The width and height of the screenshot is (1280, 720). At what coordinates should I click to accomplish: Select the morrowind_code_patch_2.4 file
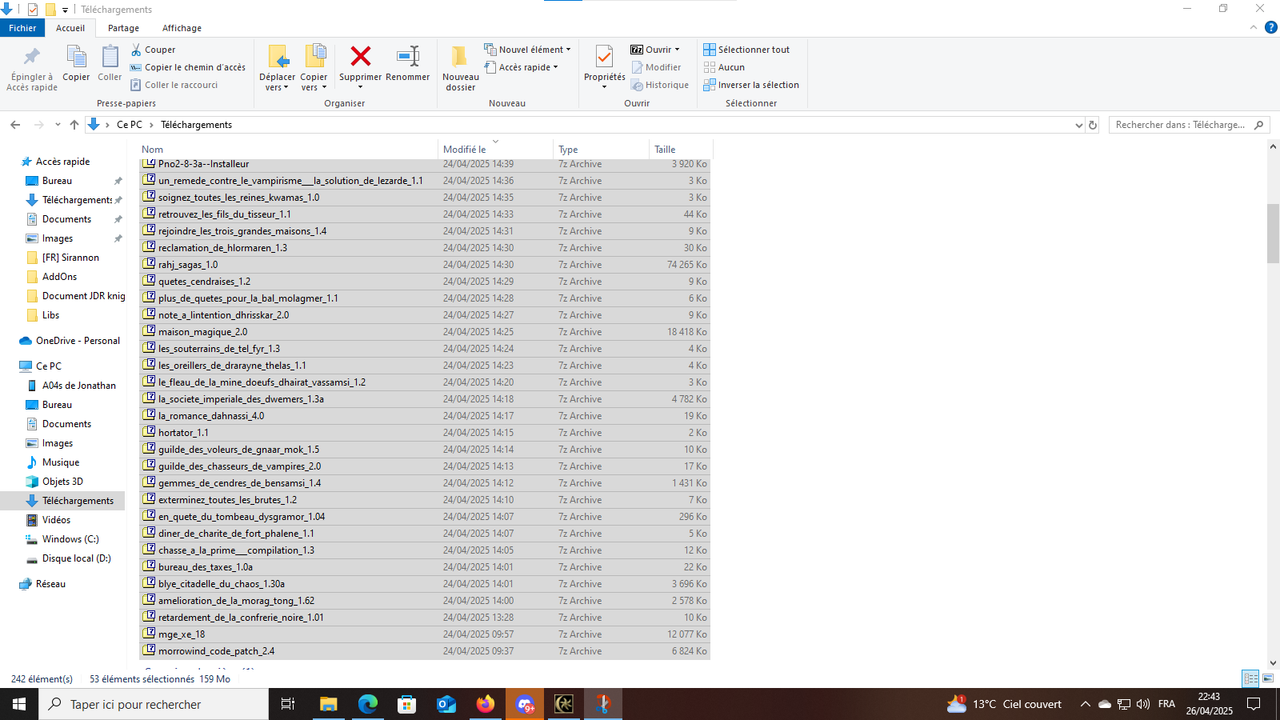click(x=425, y=651)
